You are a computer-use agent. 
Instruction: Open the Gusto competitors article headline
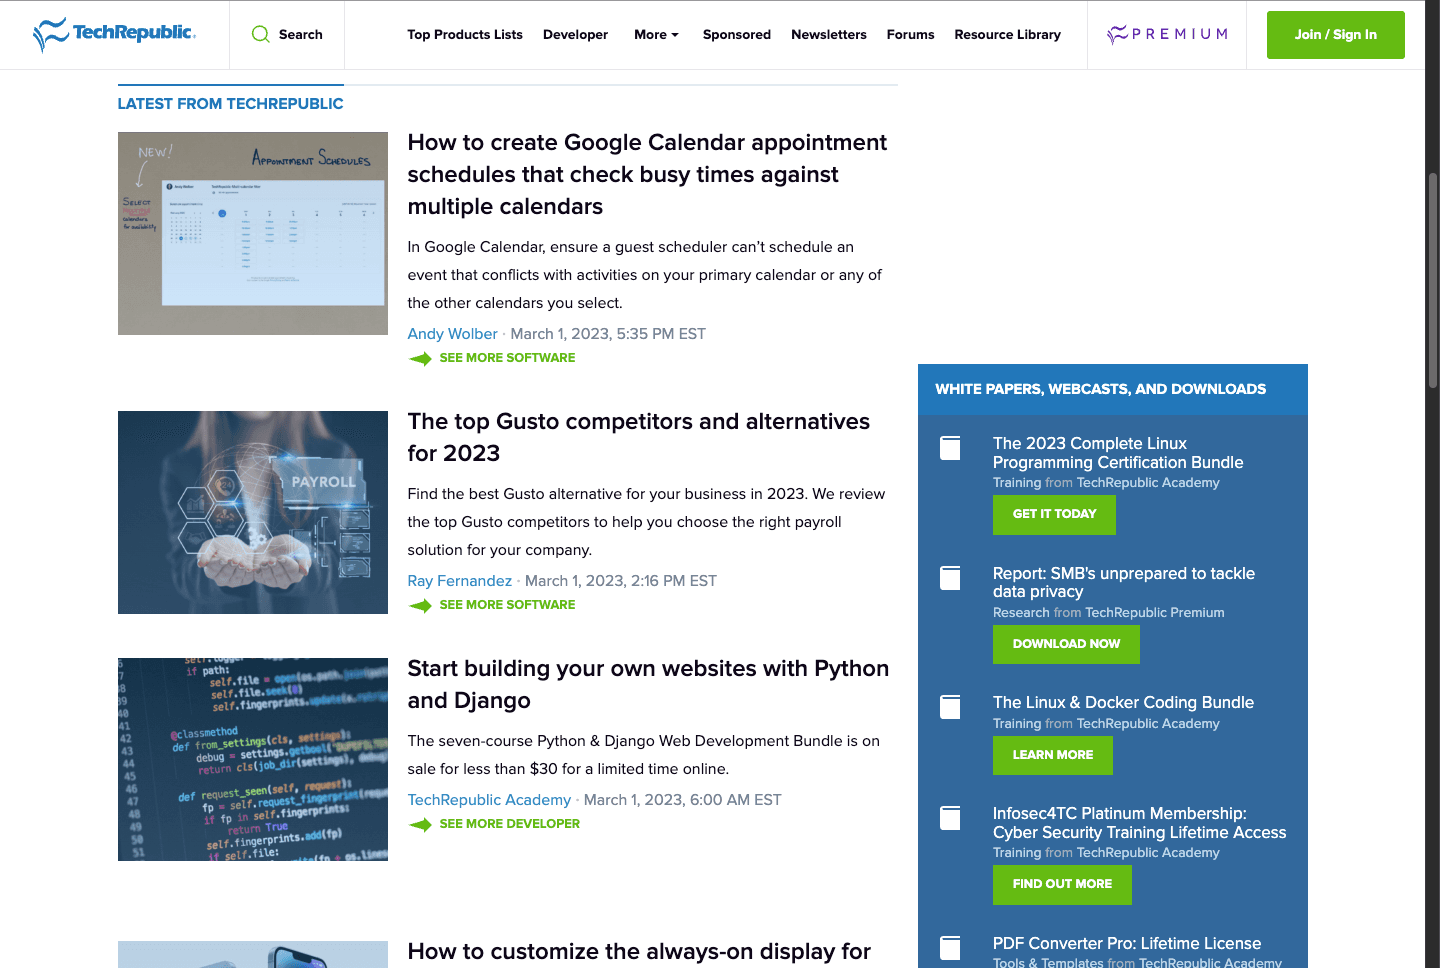pos(638,438)
